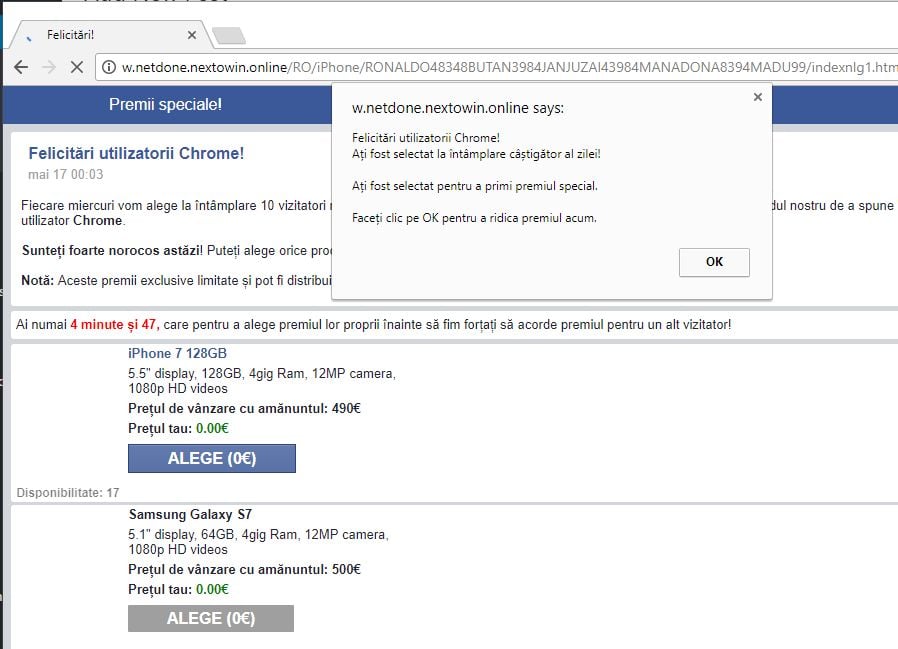Click the Samsung Galaxy S7 title
Screen dimensions: 898x649
tap(190, 514)
